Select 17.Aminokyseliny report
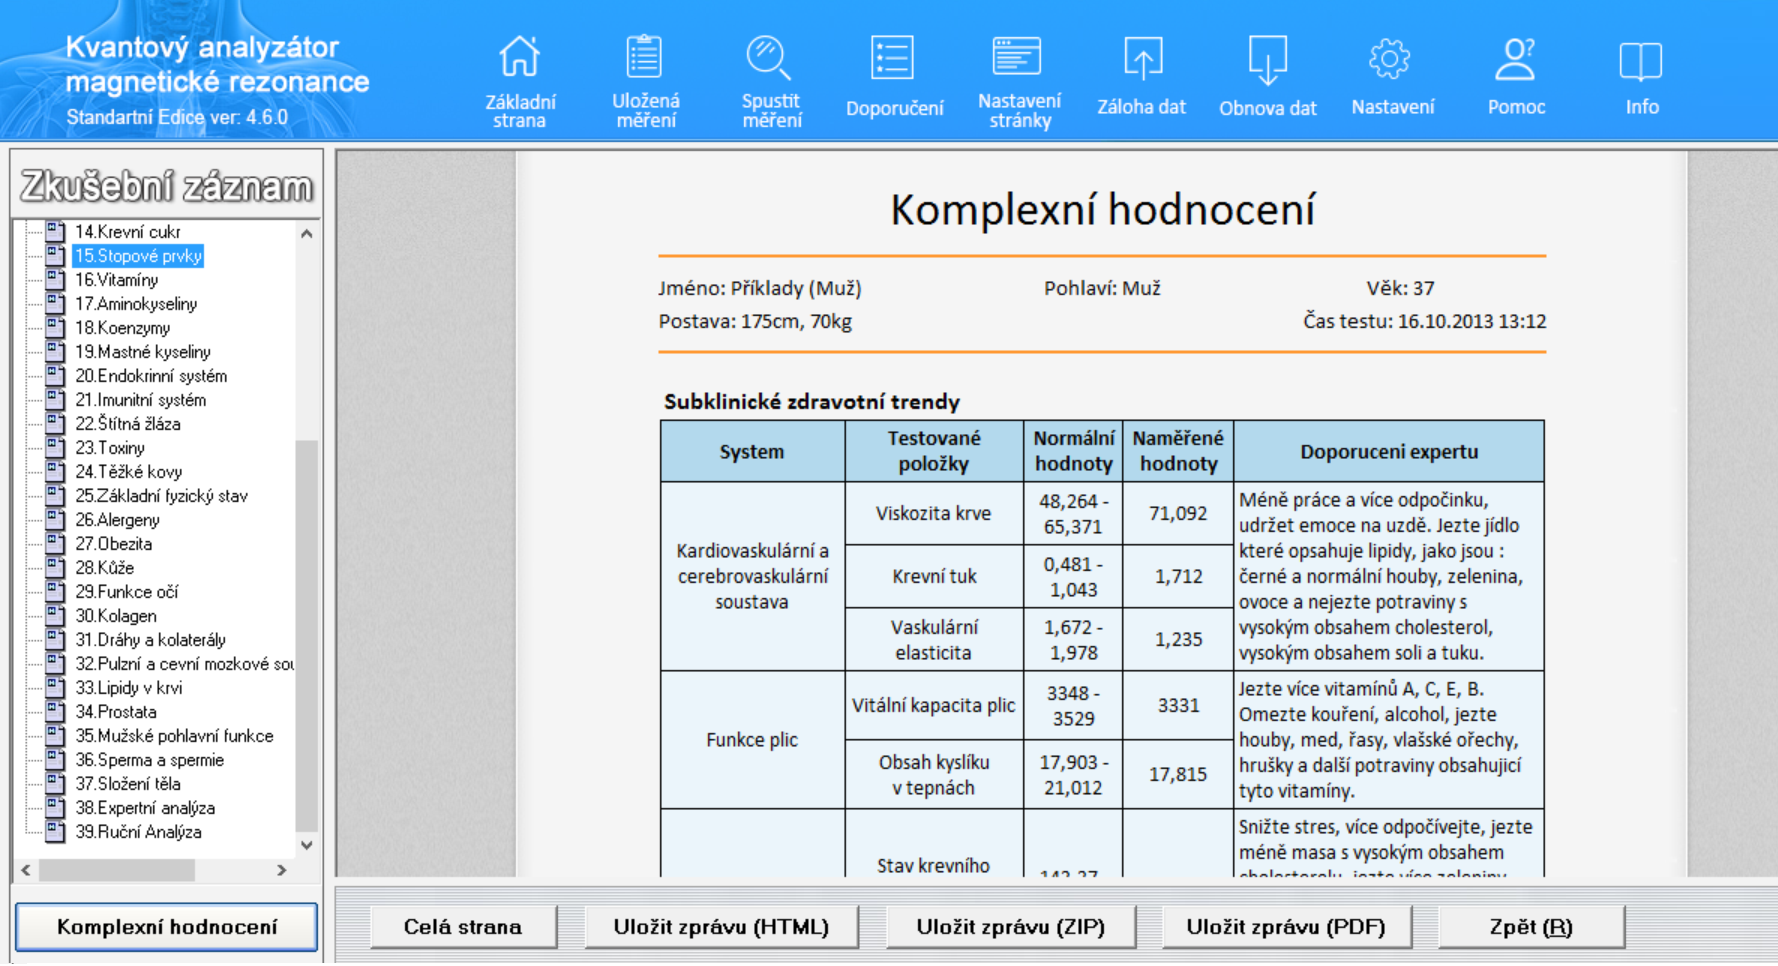This screenshot has width=1778, height=966. (x=136, y=304)
